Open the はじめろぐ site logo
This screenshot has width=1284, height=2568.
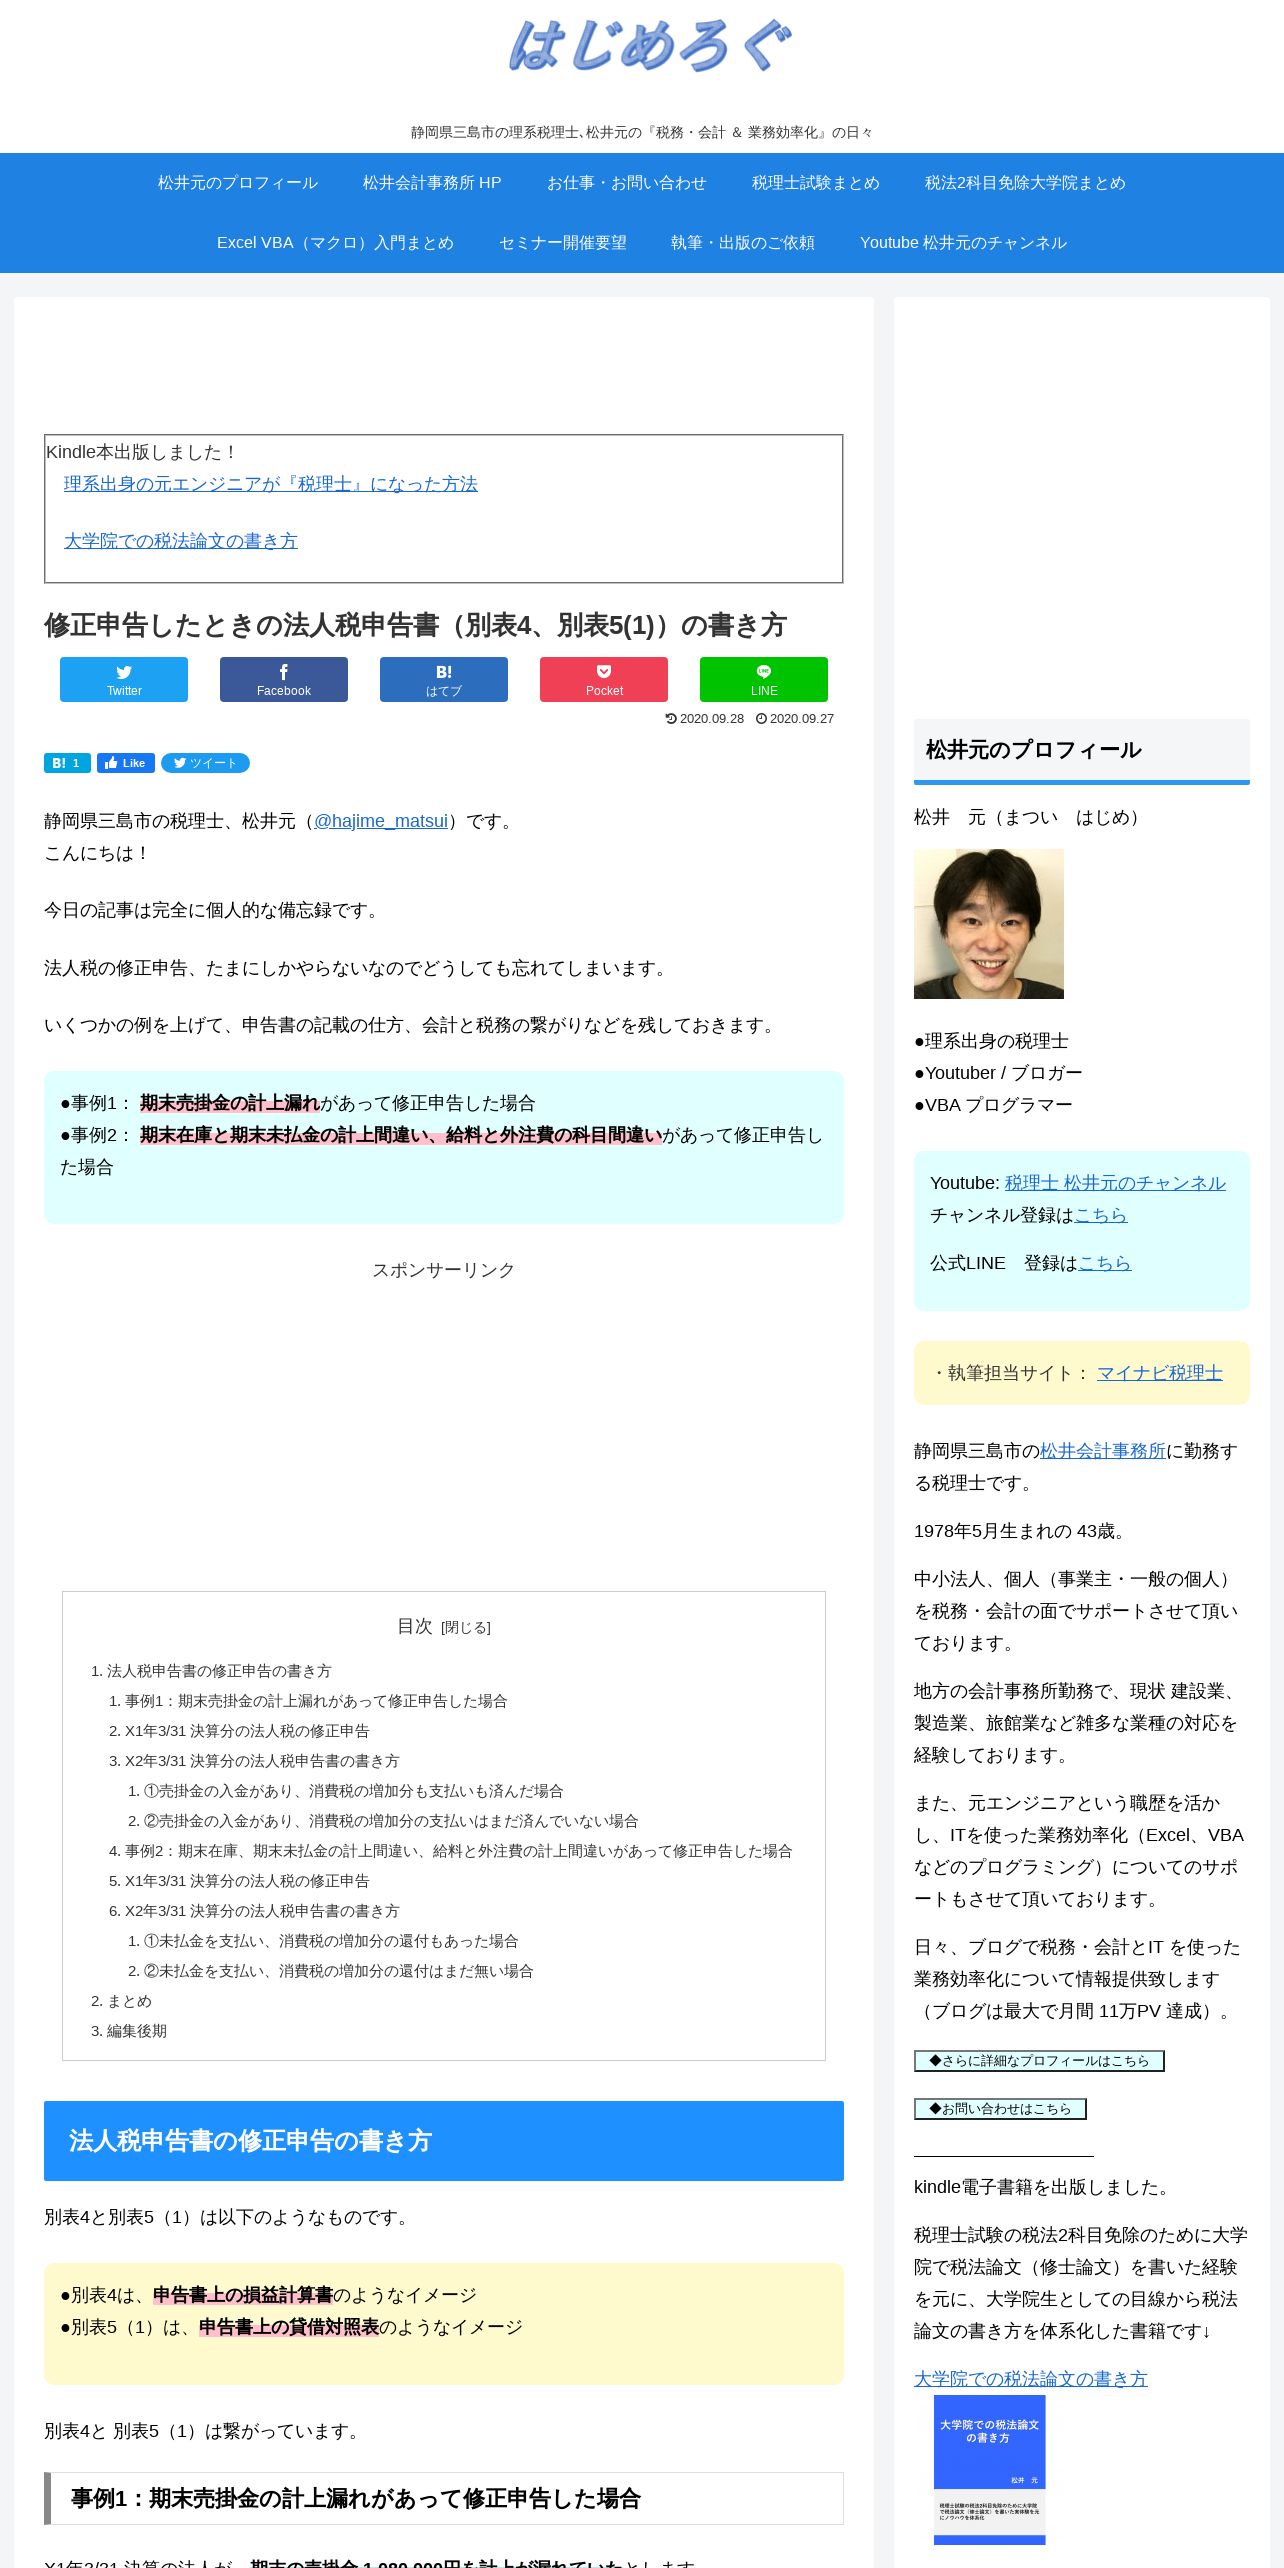(x=650, y=47)
